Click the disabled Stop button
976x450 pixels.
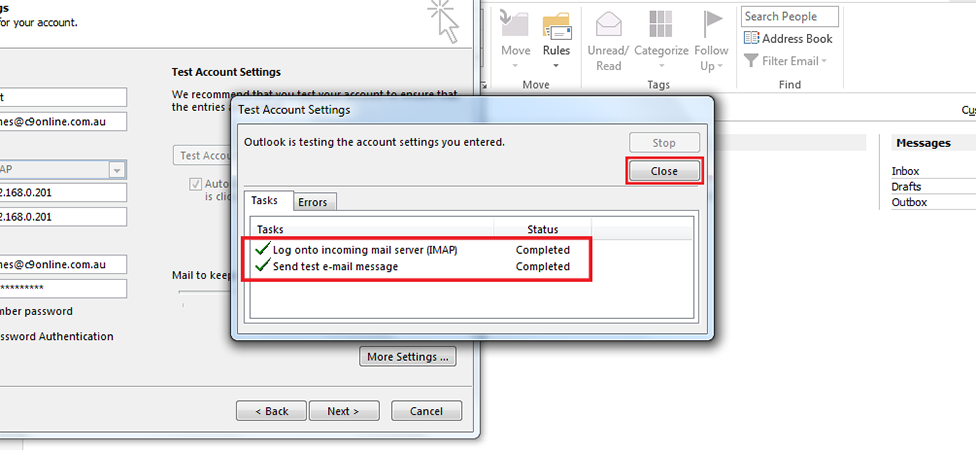tap(664, 143)
